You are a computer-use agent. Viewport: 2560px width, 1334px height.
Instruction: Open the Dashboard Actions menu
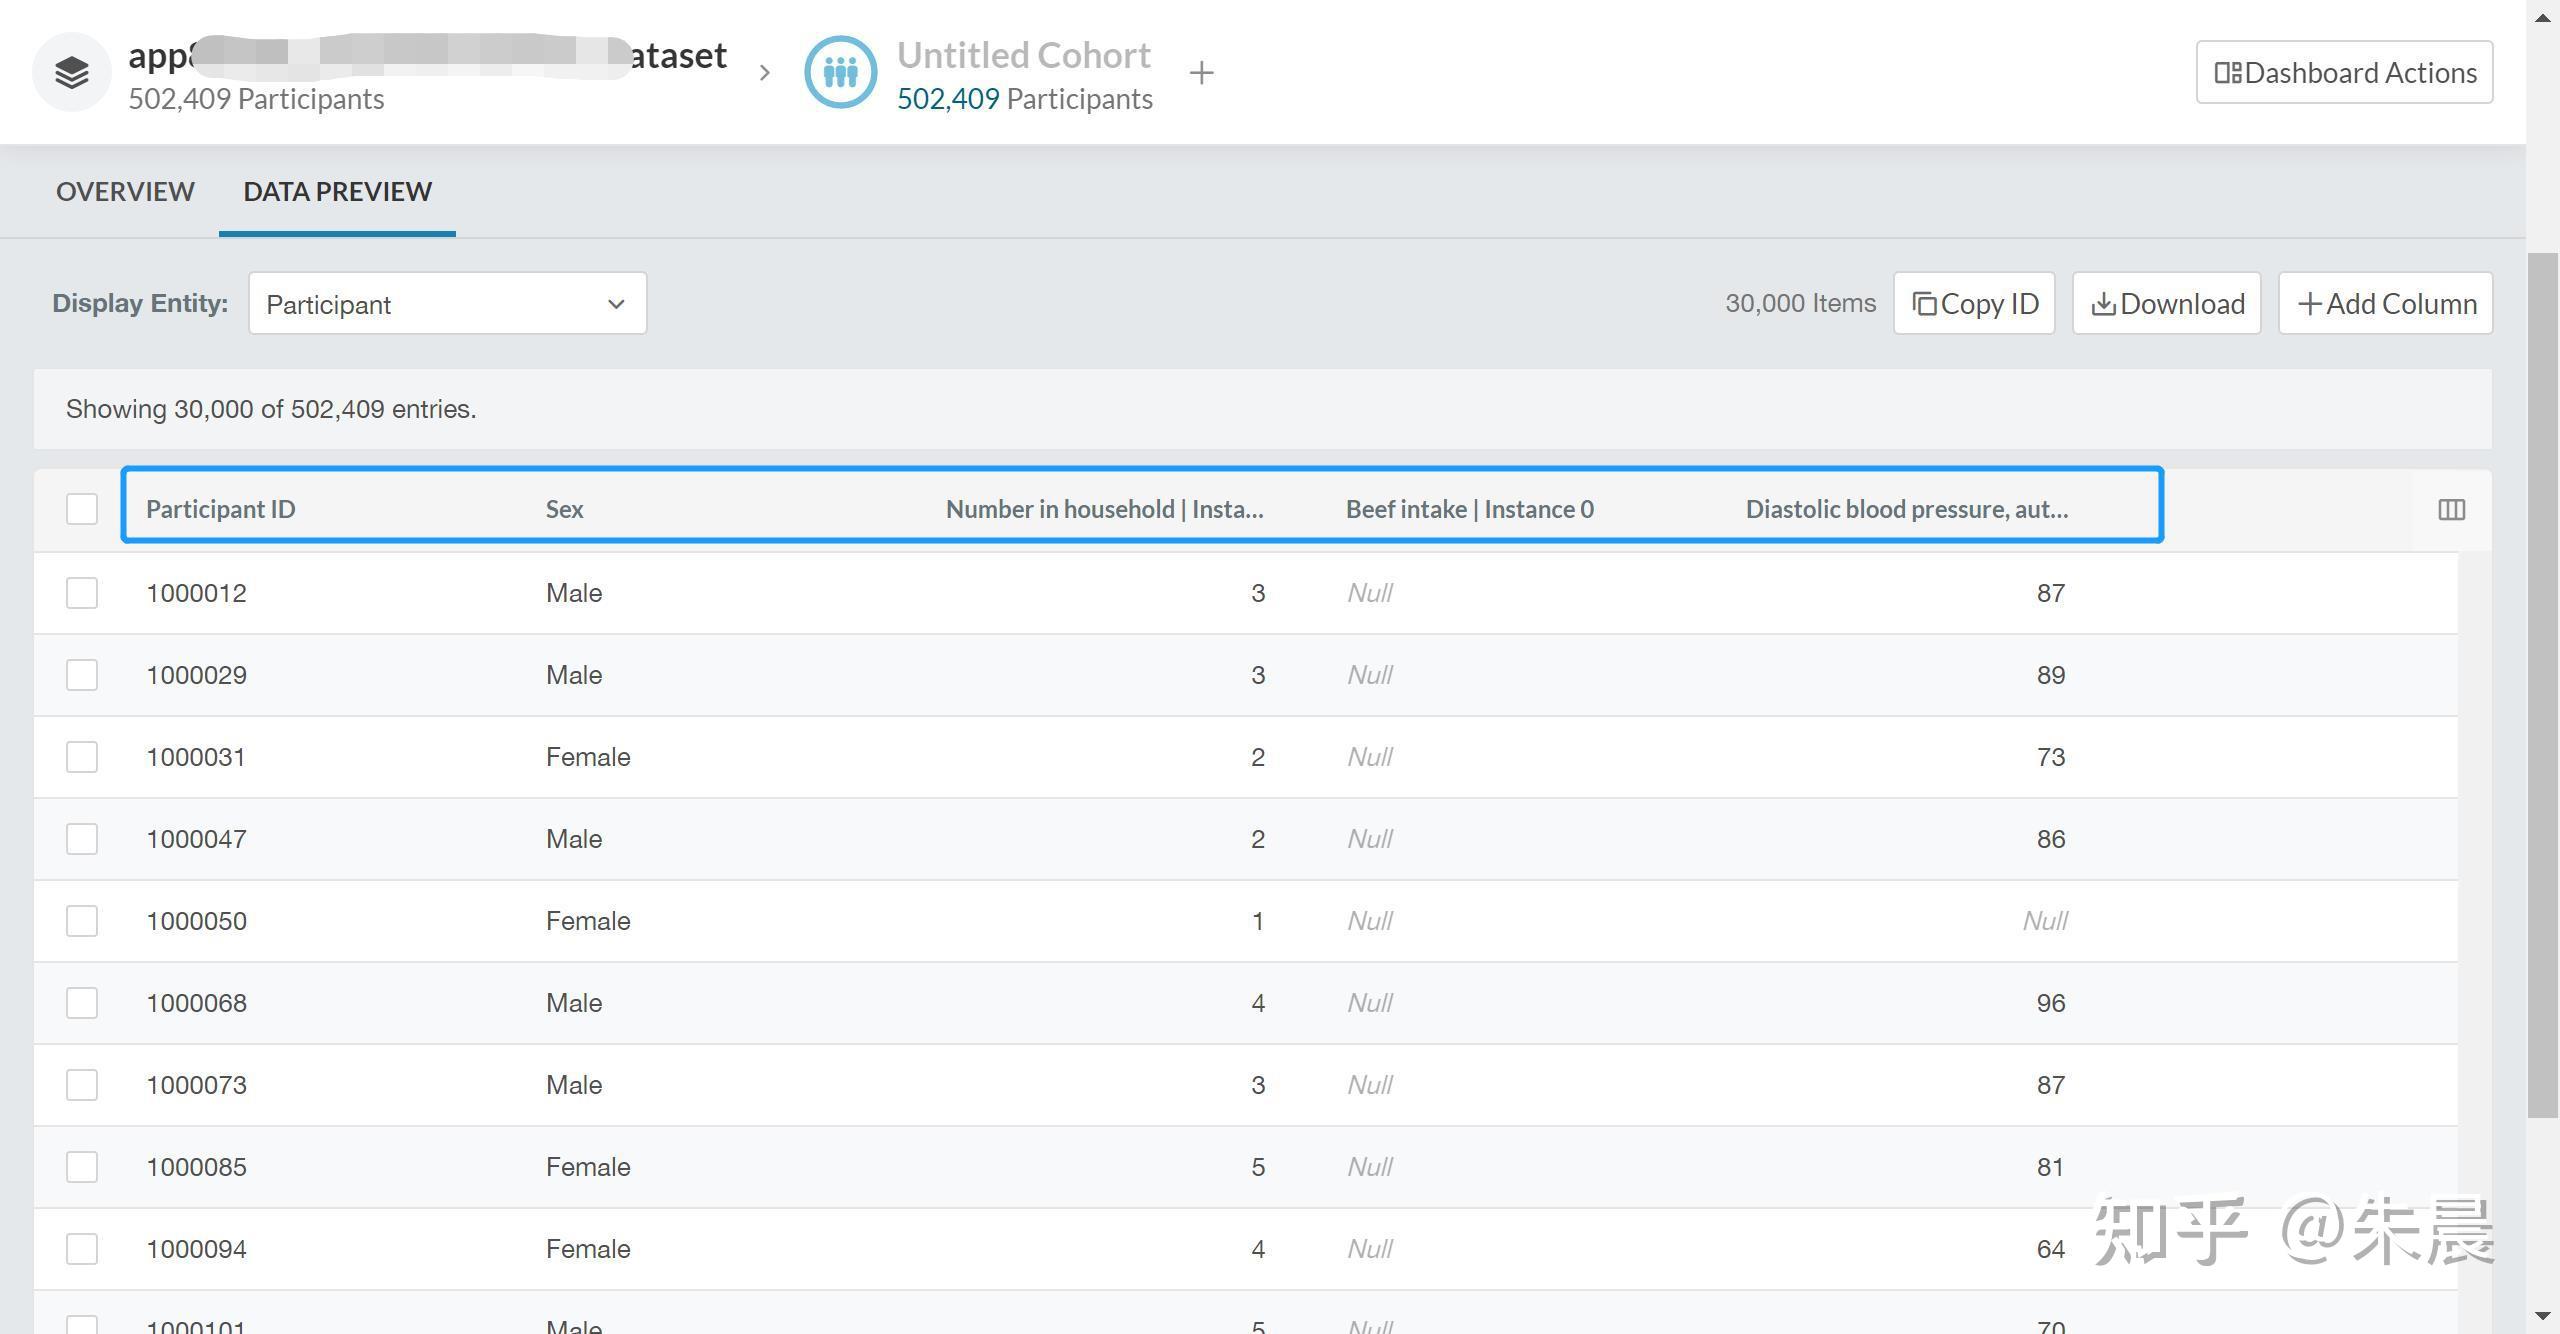(x=2343, y=73)
